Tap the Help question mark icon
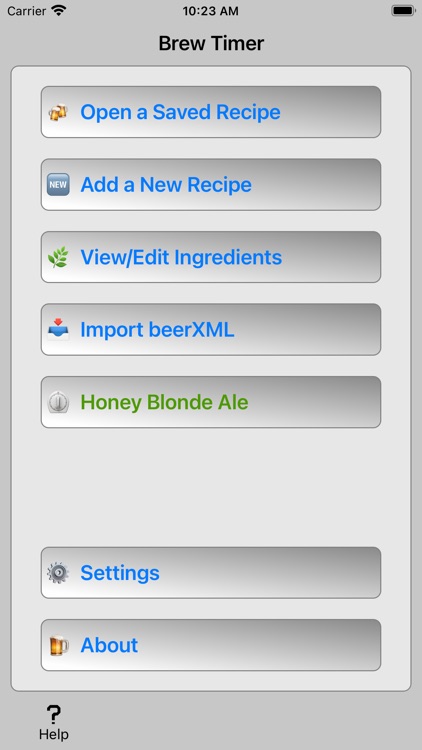Viewport: 422px width, 750px height. (x=54, y=715)
